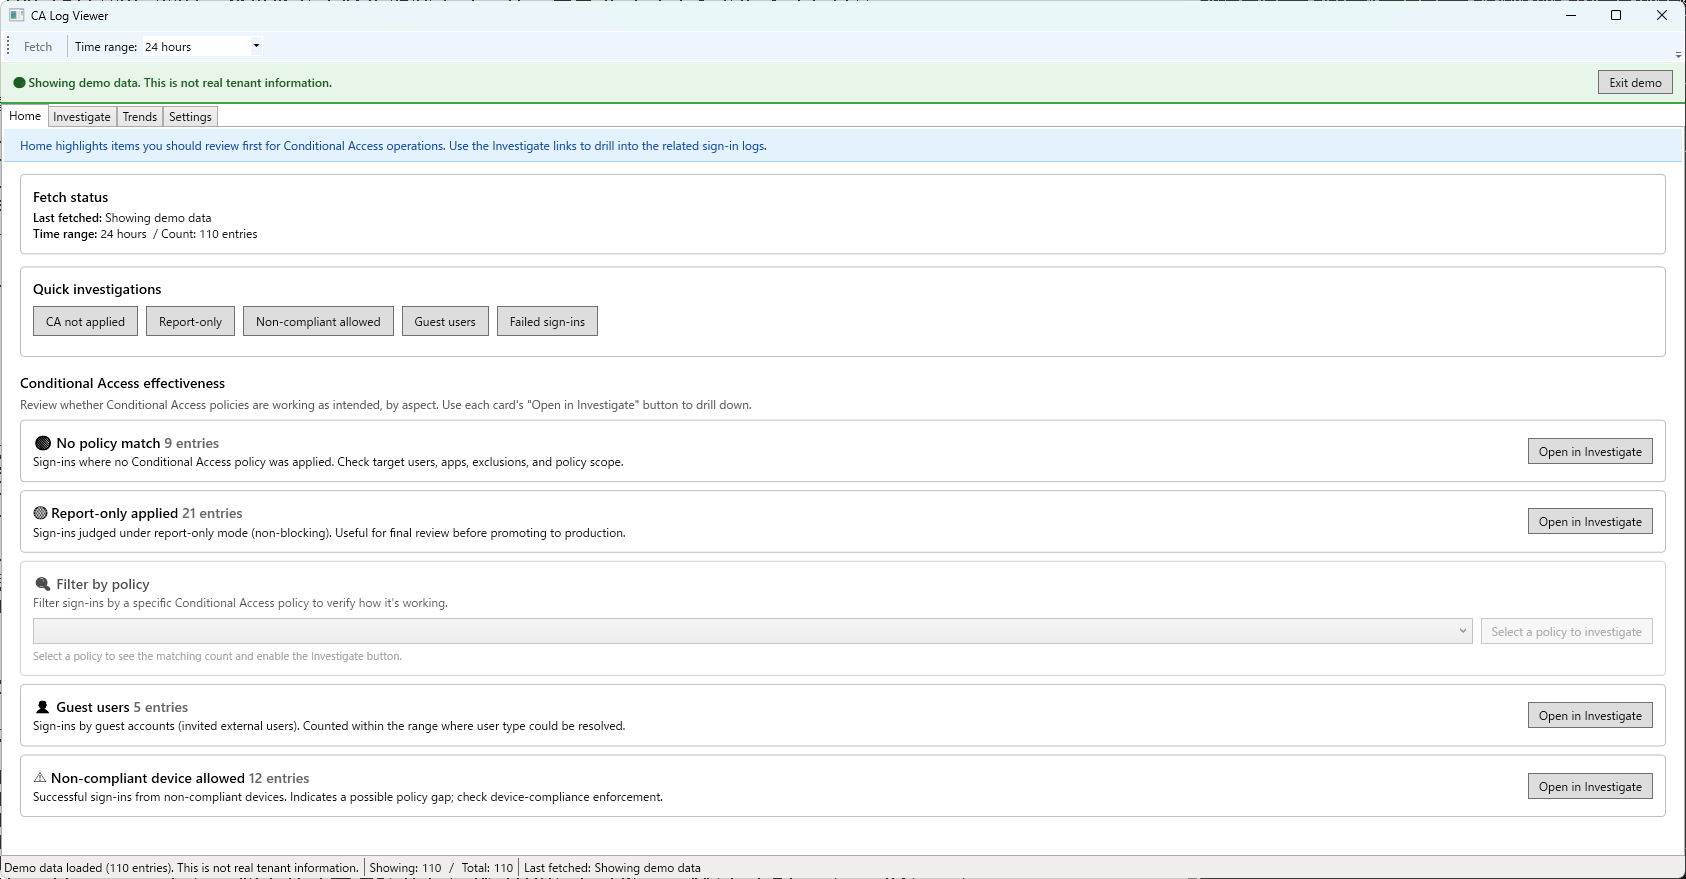Click the toolbar overflow arrow at right
Image resolution: width=1686 pixels, height=879 pixels.
(x=1677, y=54)
